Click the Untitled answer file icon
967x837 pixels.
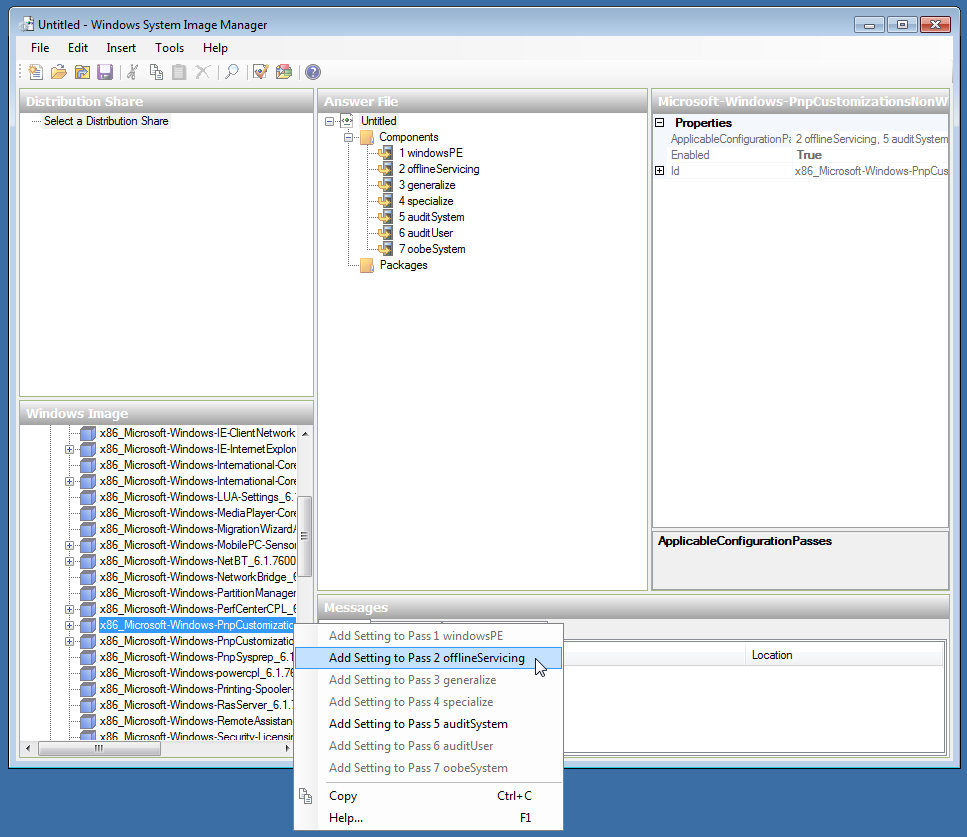pyautogui.click(x=347, y=121)
